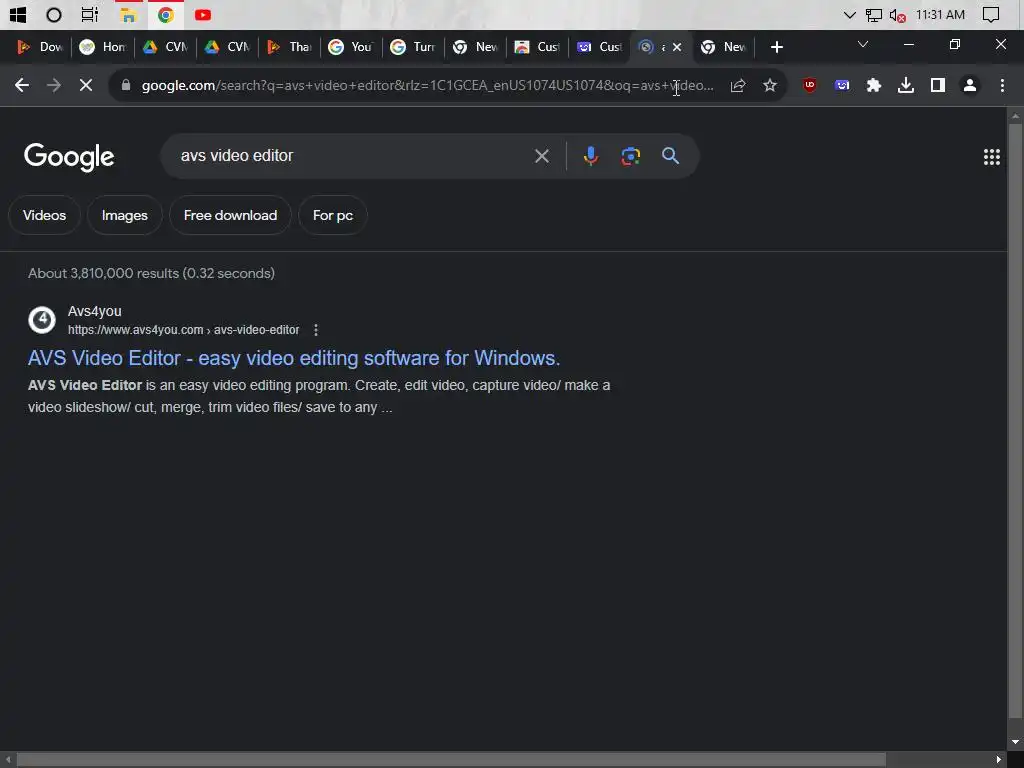Switch to the first CVN Drive tab
Viewport: 1024px width, 768px height.
pos(165,47)
